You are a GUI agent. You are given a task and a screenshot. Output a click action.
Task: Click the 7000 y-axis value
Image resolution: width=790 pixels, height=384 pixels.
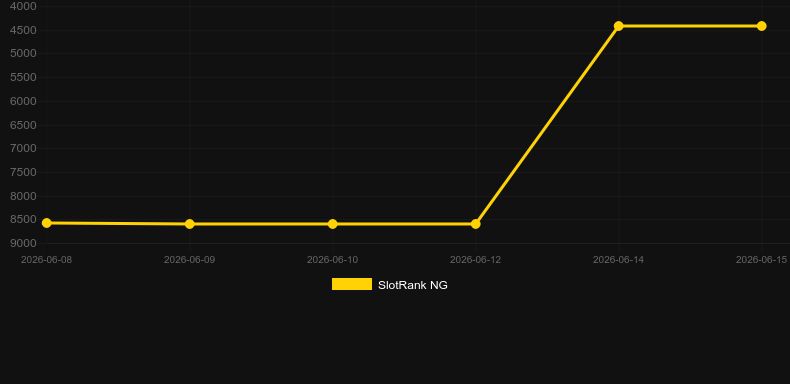[23, 149]
